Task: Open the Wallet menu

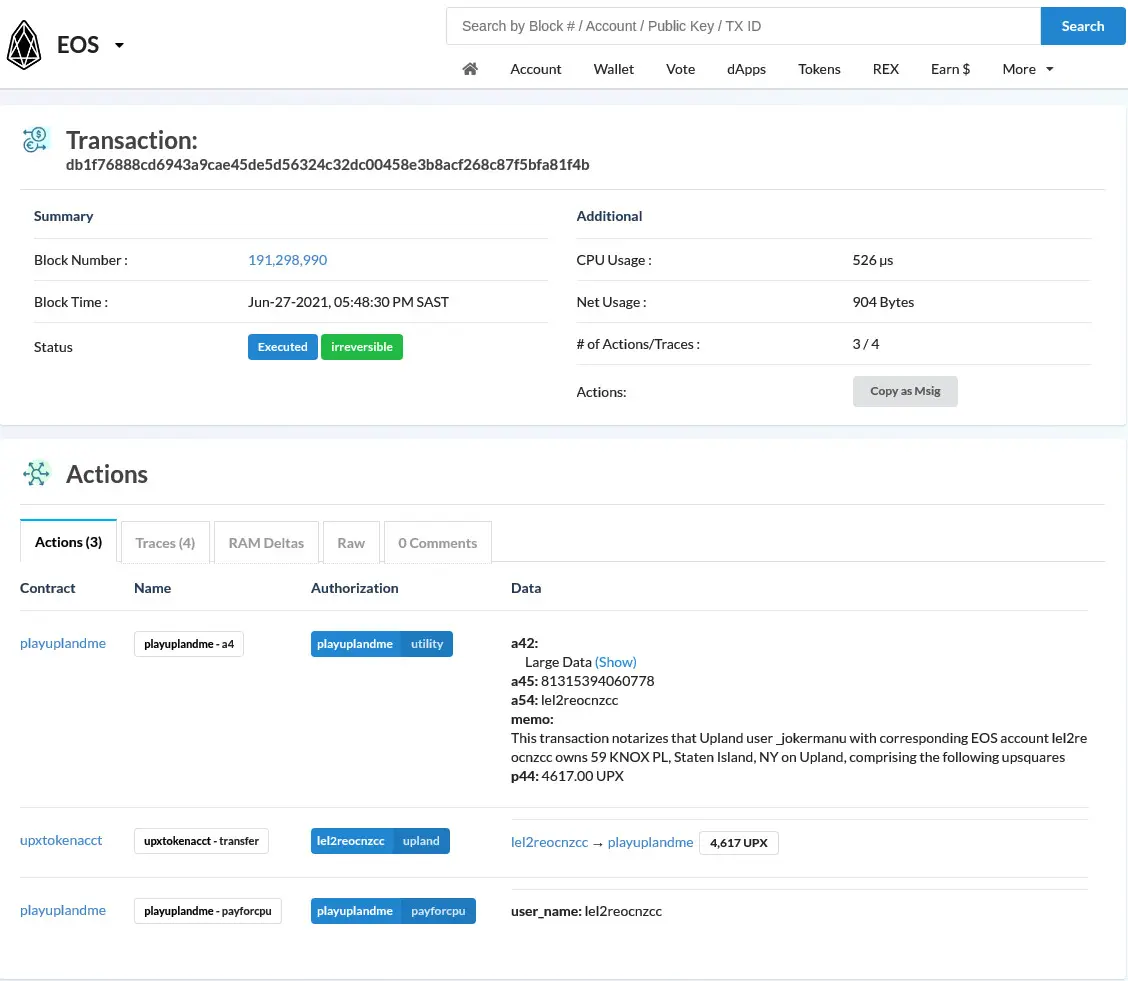Action: 614,69
